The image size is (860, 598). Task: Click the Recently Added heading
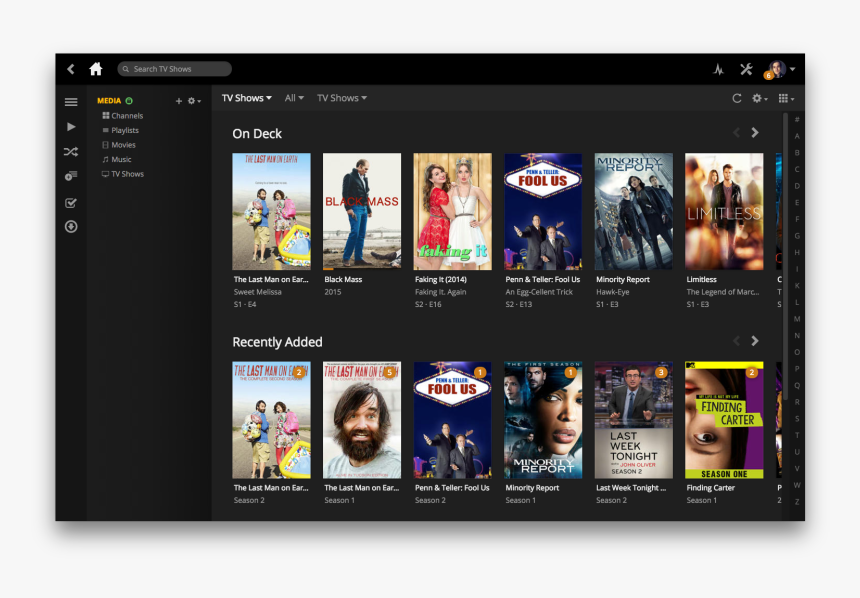(277, 342)
